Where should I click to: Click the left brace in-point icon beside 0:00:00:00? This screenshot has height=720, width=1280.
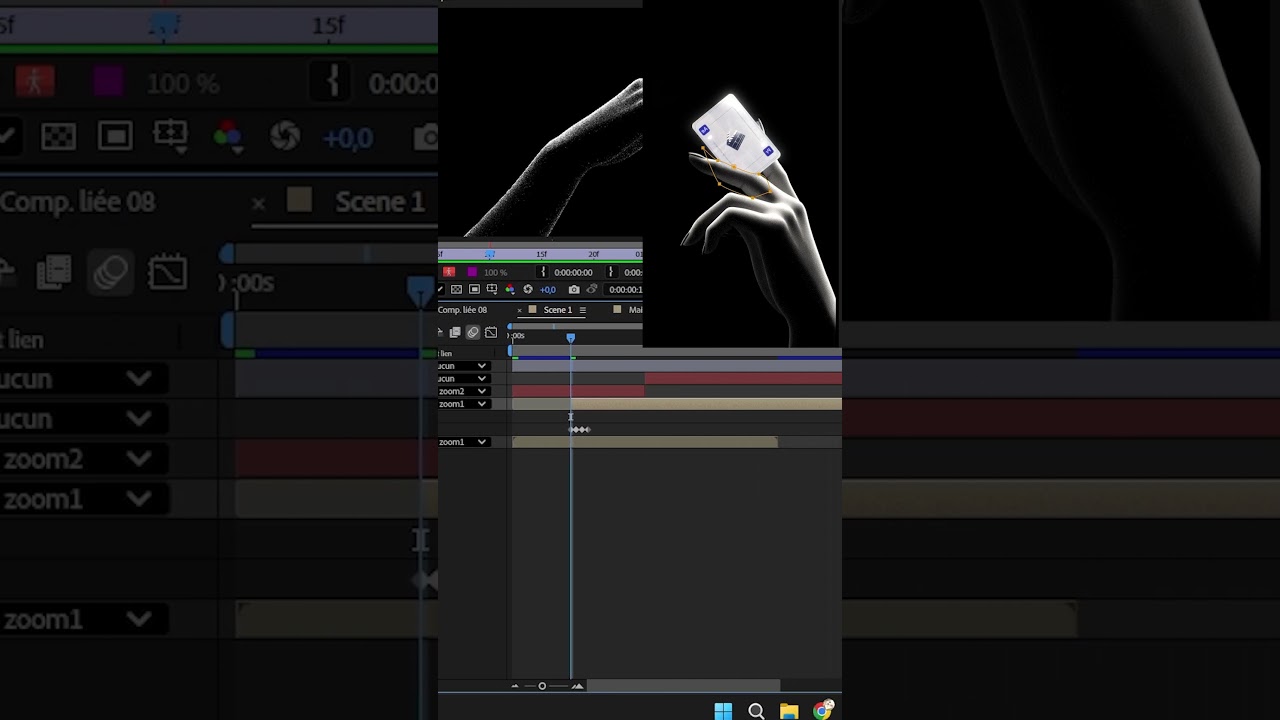click(x=543, y=272)
